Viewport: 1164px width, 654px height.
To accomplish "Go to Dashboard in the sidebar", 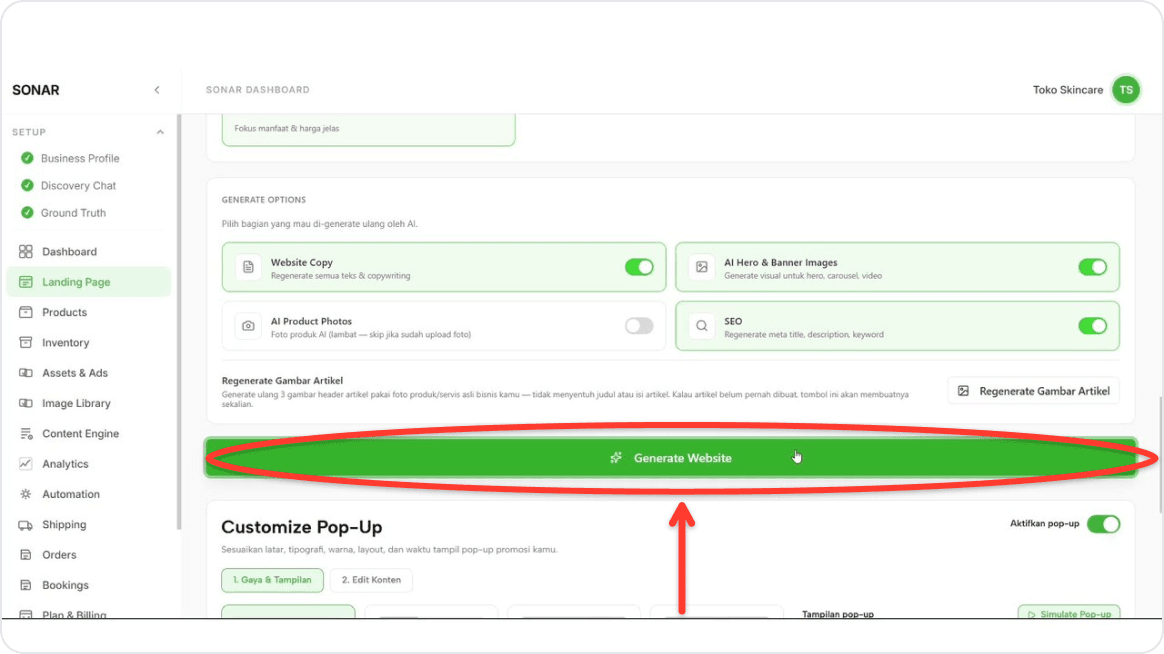I will pos(69,252).
